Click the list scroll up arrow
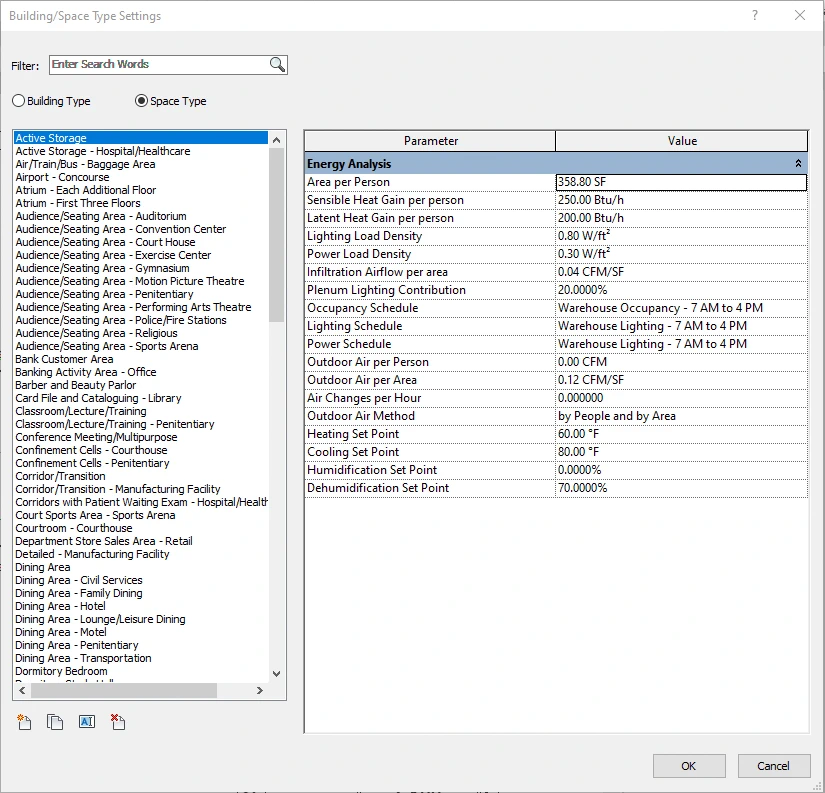 (x=276, y=140)
